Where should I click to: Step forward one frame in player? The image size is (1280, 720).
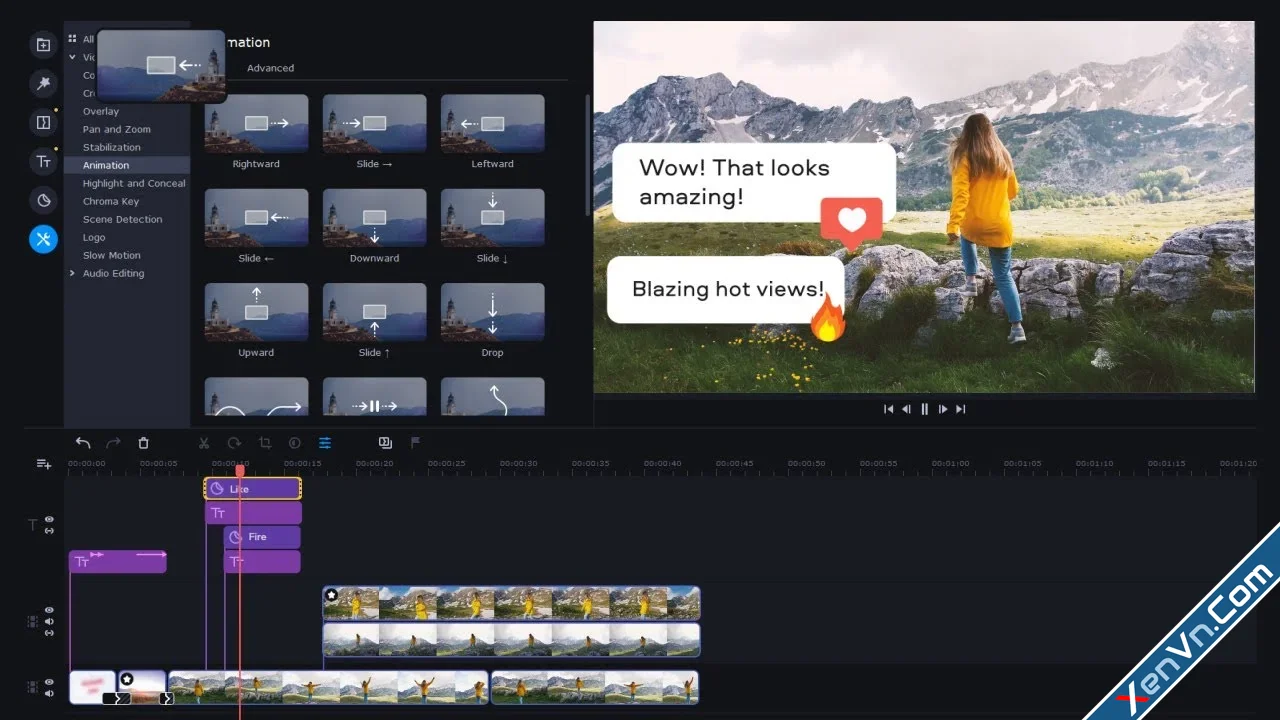[942, 409]
